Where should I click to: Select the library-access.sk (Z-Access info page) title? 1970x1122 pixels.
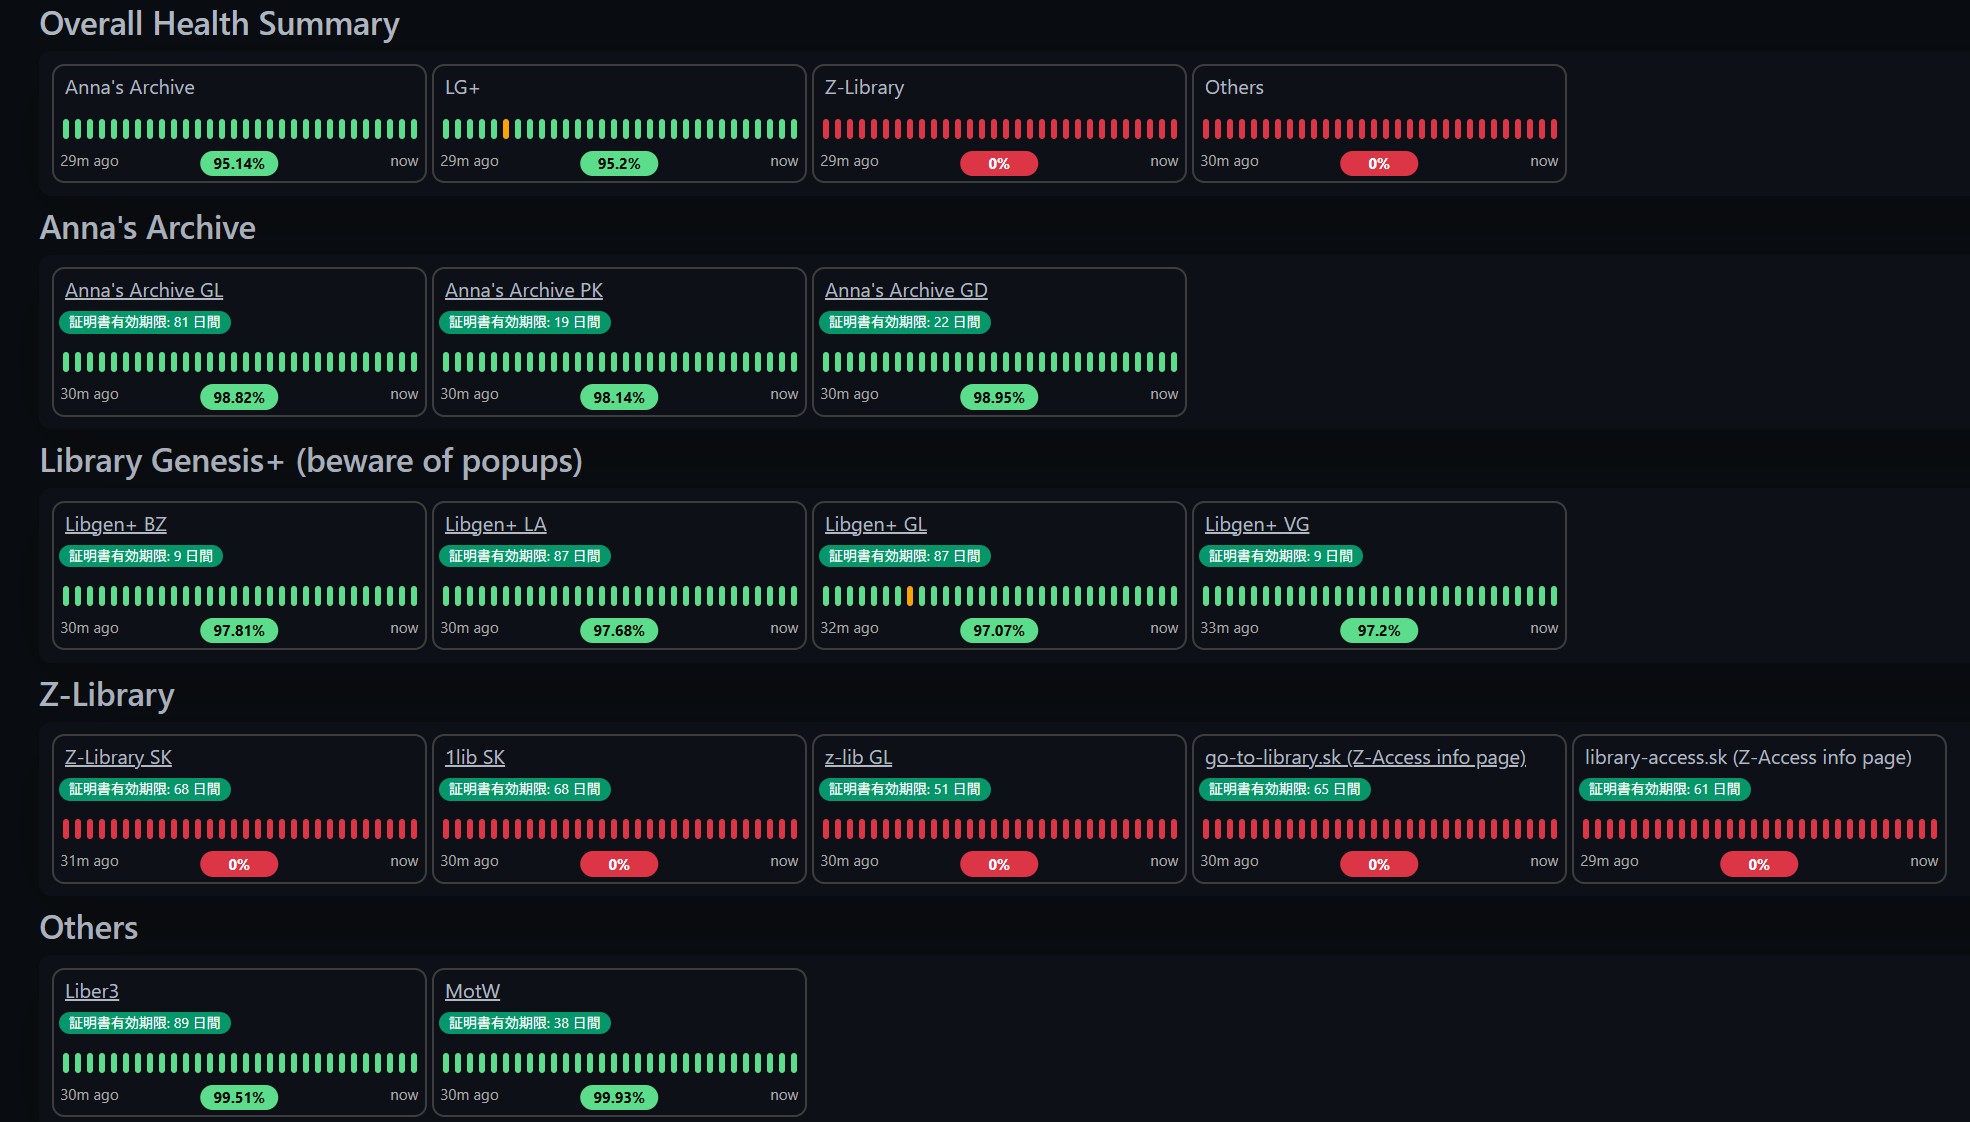coord(1748,757)
